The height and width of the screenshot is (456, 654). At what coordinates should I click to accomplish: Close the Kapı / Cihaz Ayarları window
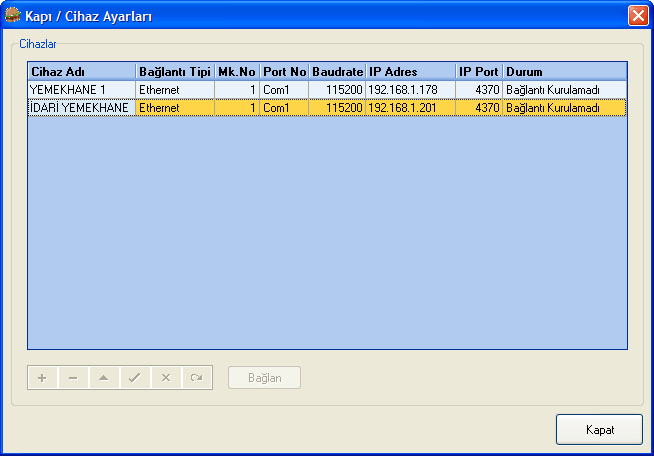coord(637,16)
